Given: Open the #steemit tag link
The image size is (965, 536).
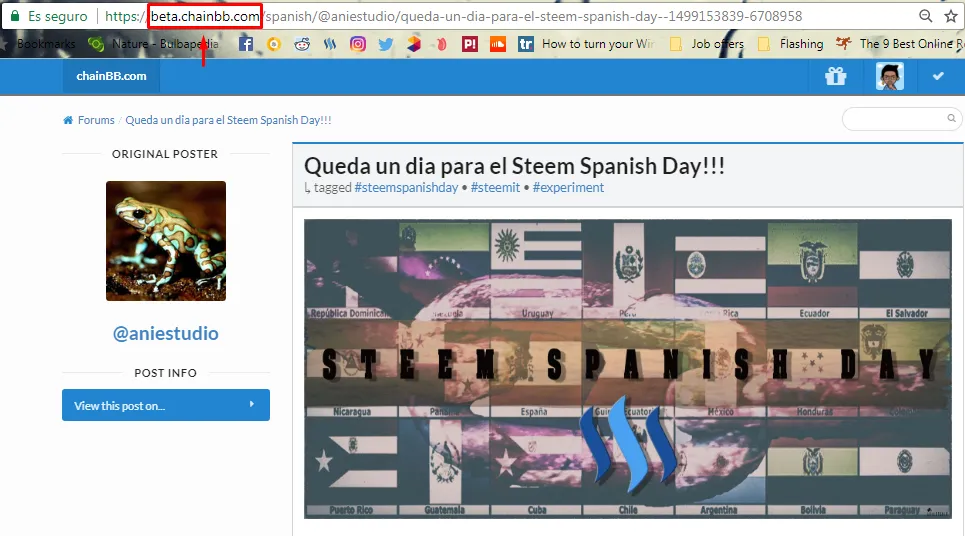Looking at the screenshot, I should [x=495, y=188].
